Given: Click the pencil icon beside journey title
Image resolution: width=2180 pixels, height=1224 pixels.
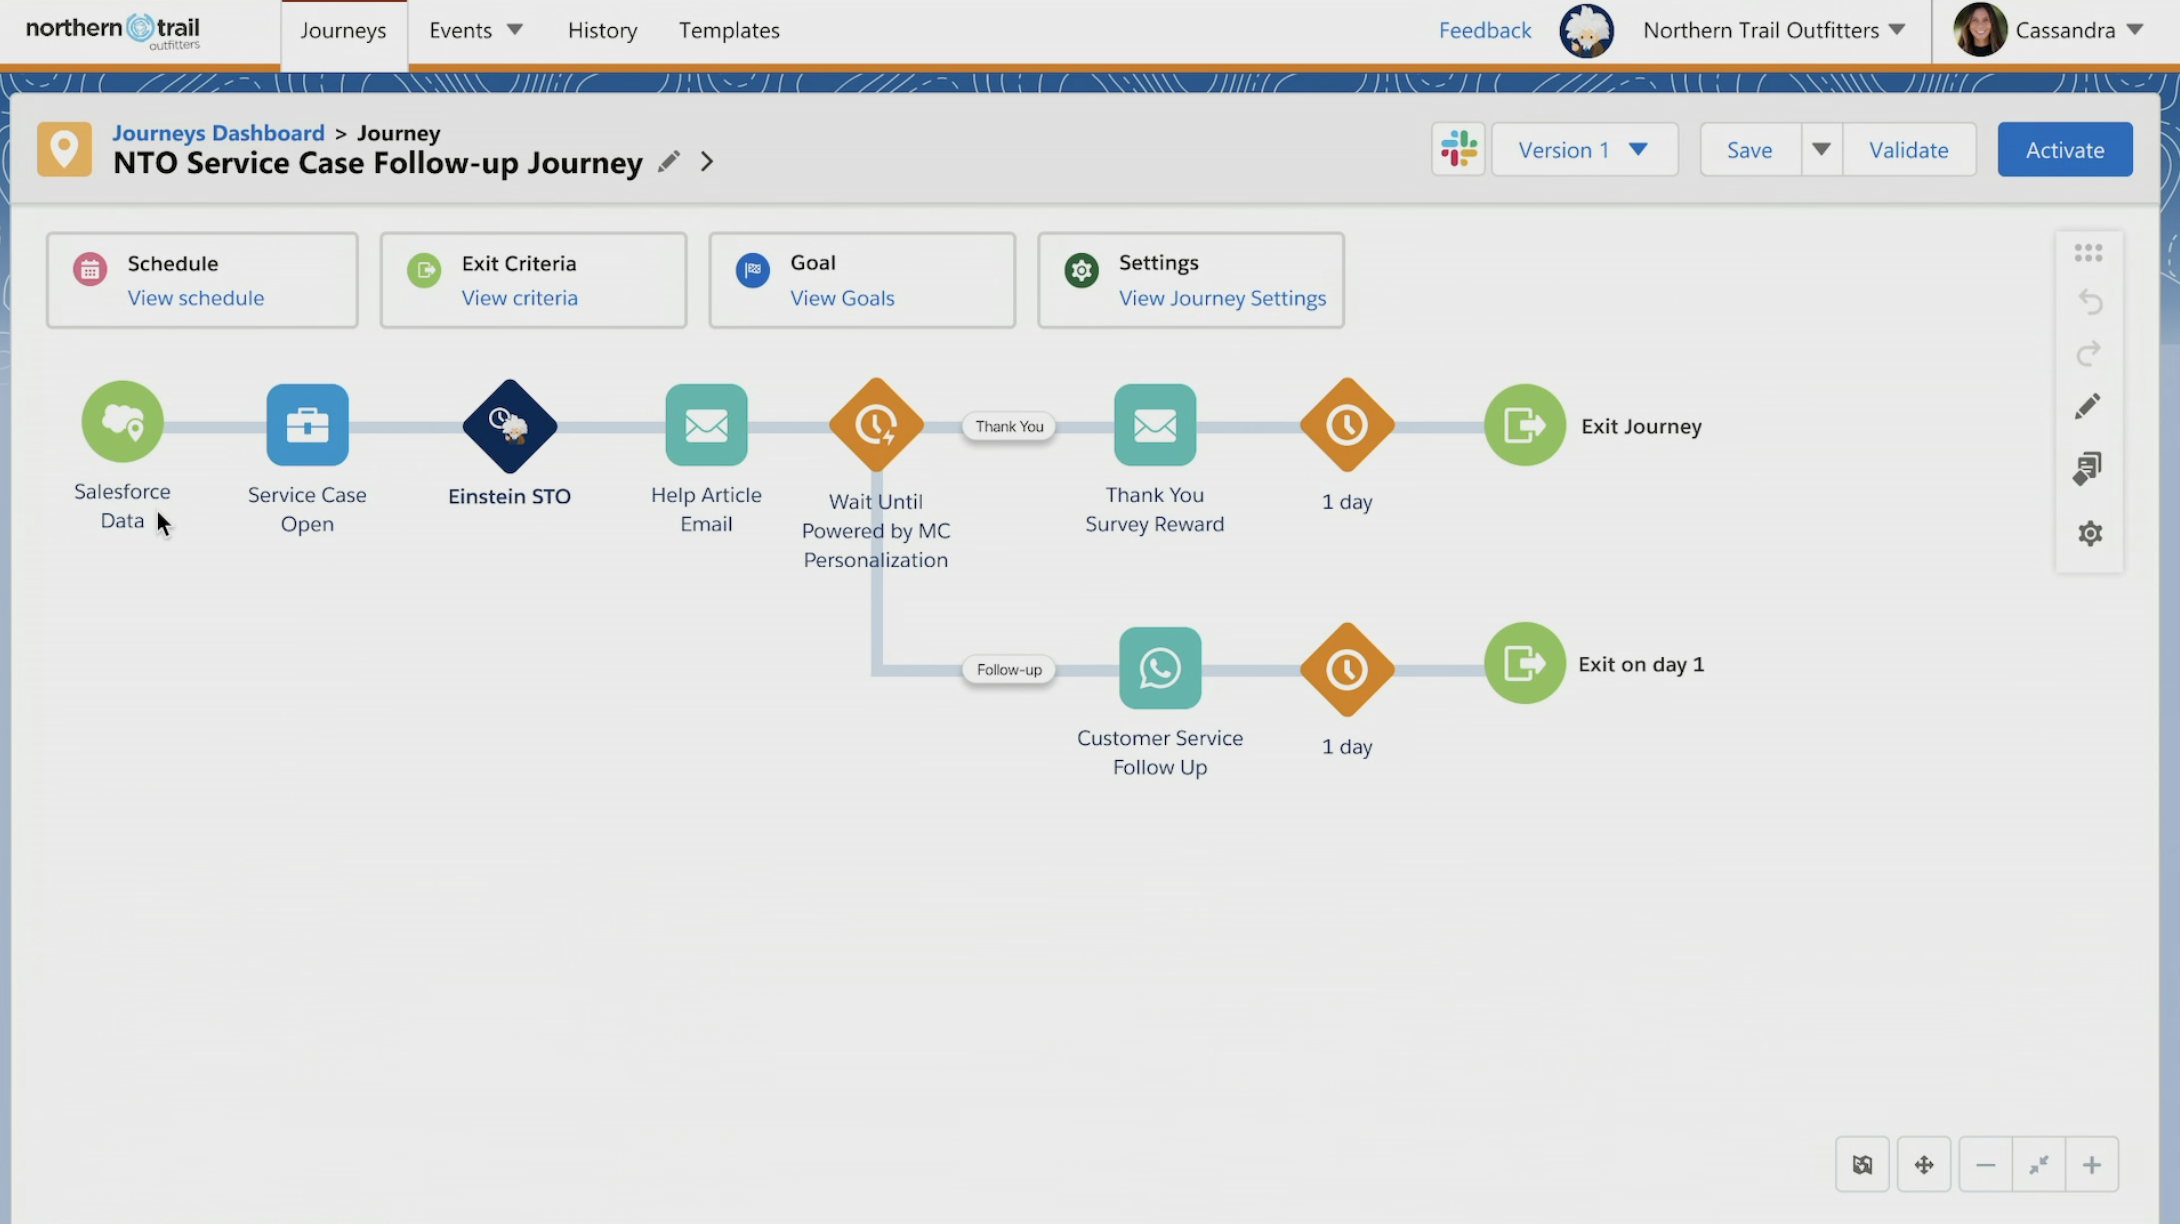Looking at the screenshot, I should (669, 161).
